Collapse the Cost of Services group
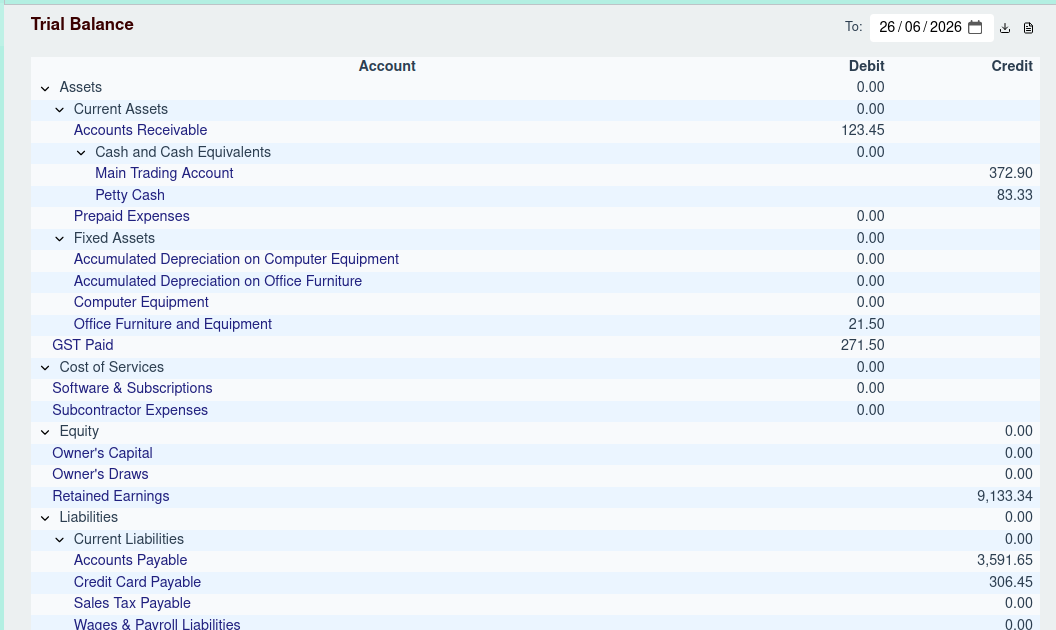This screenshot has height=630, width=1056. (45, 368)
